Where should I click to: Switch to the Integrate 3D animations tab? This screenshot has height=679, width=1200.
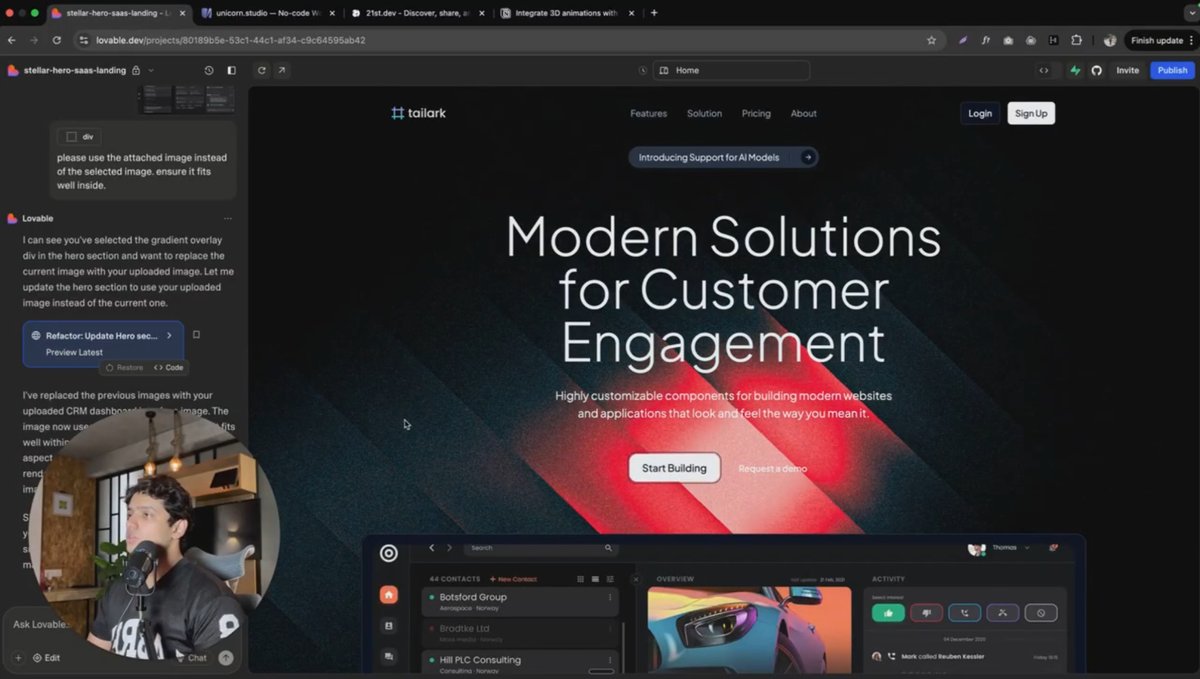(x=567, y=13)
